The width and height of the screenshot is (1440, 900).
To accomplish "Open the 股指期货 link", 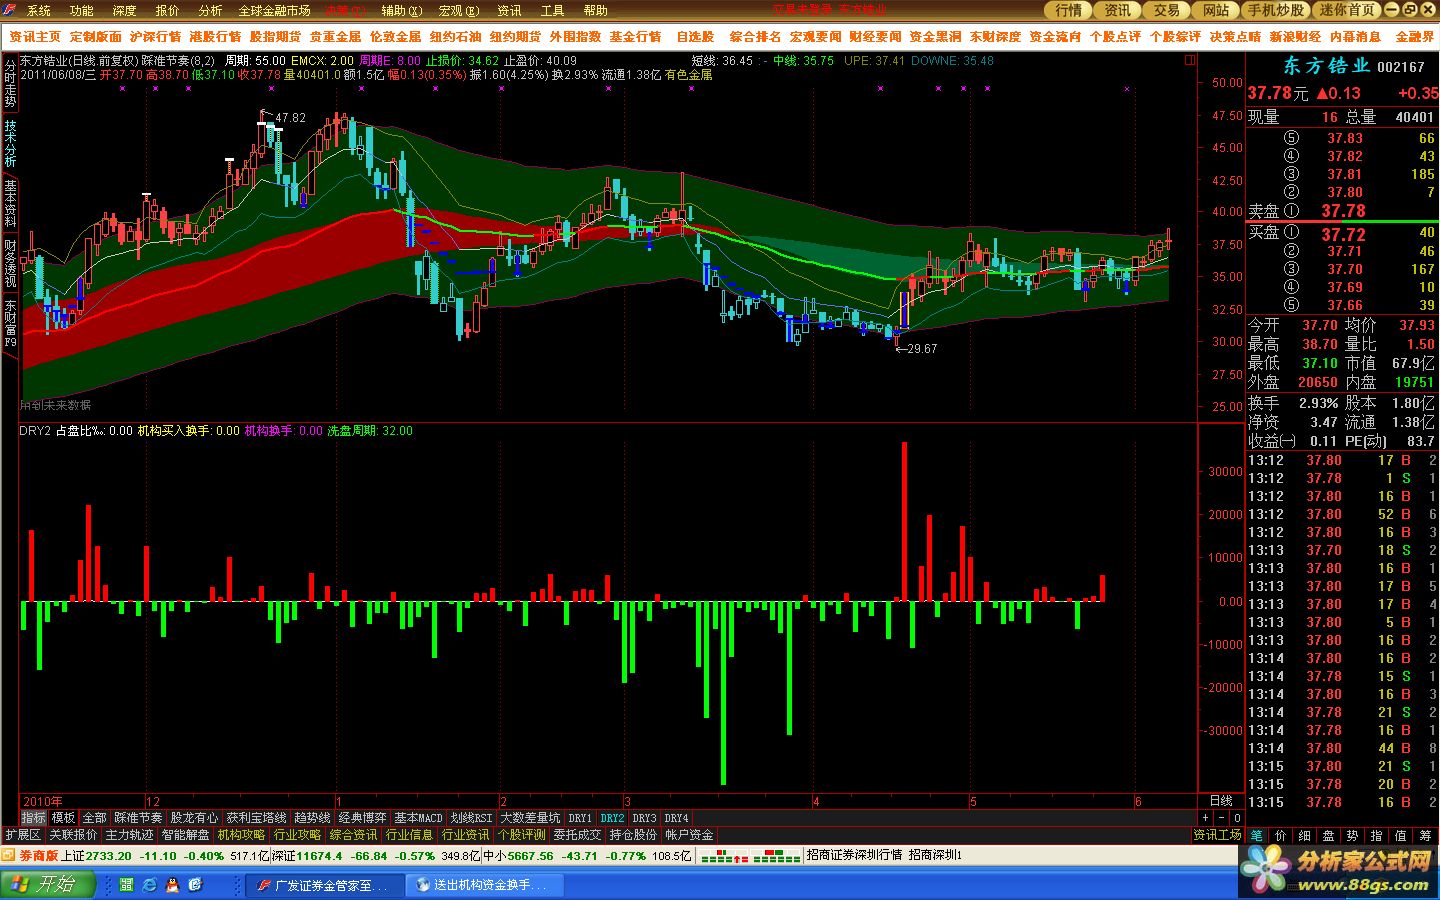I will coord(275,36).
